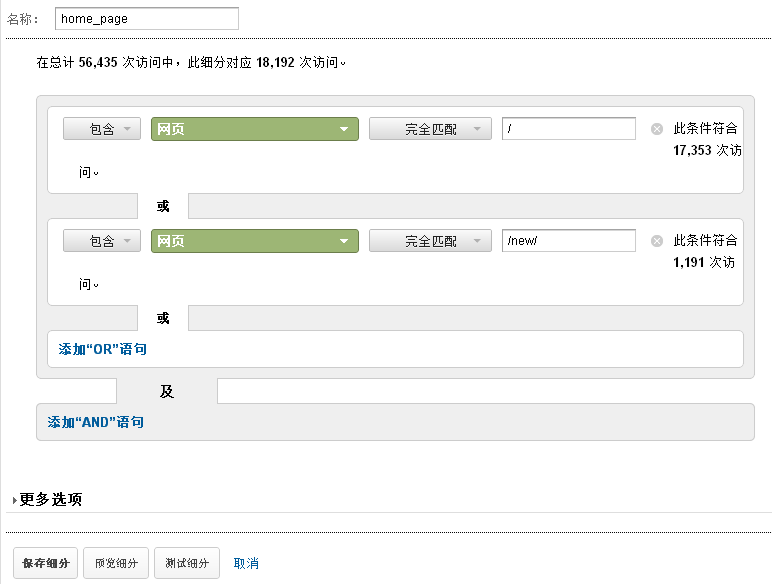Open the second 包含 include dropdown
This screenshot has height=584, width=772.
coord(102,241)
